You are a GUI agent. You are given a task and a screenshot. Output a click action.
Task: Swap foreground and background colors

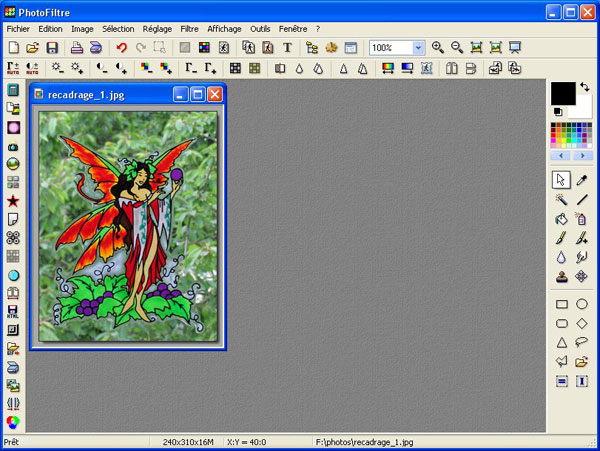point(584,87)
